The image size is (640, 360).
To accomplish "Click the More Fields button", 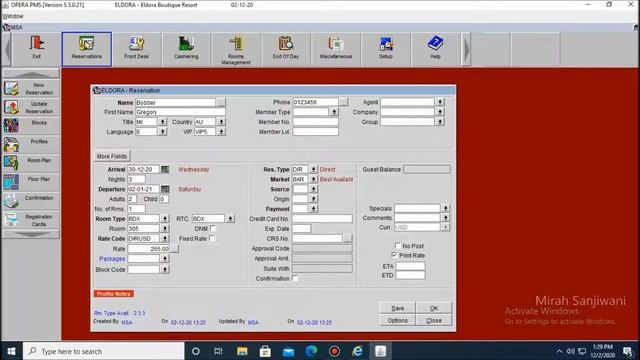I will tap(112, 156).
